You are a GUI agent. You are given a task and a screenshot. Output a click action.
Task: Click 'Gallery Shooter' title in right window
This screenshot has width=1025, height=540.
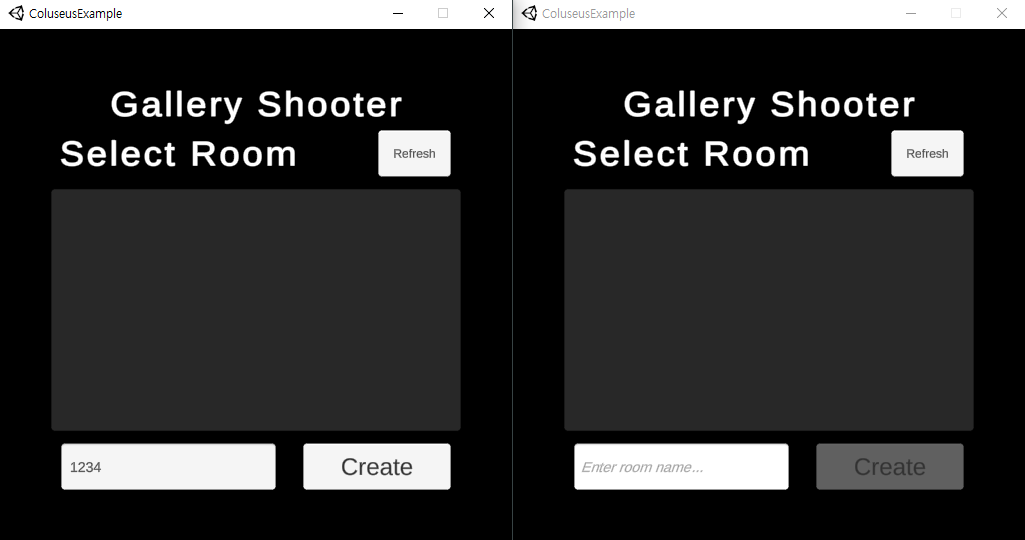pos(769,105)
